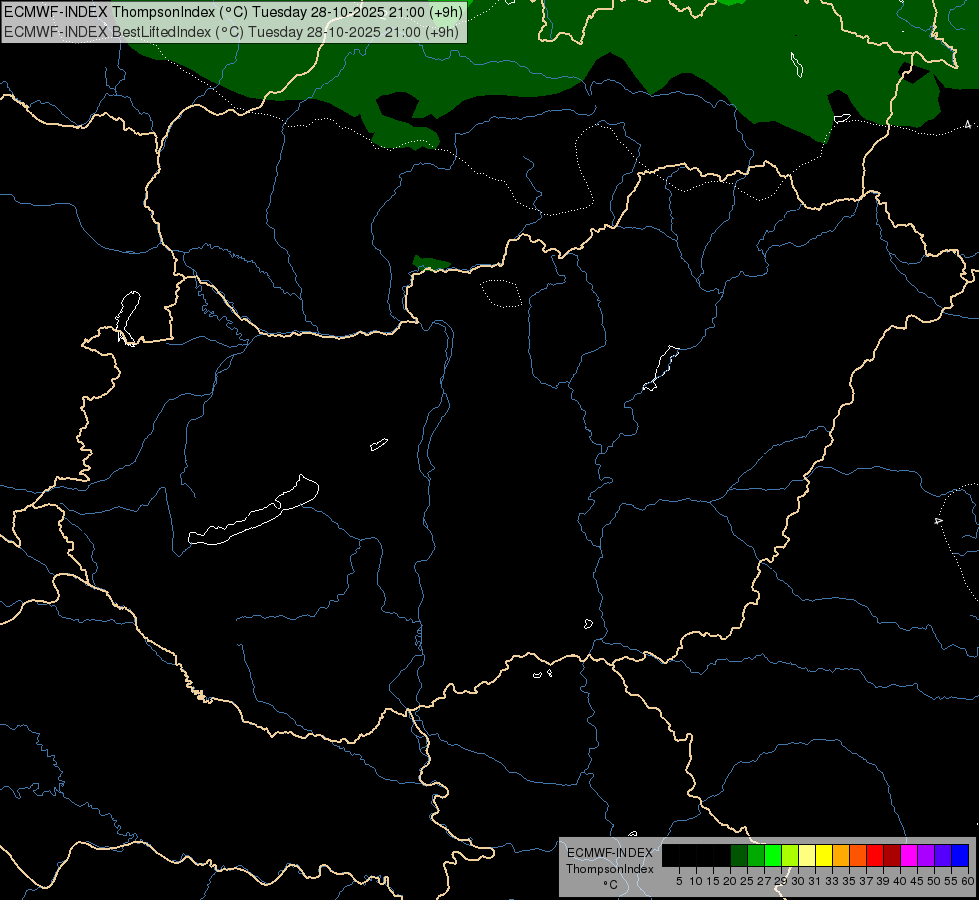Click the legend scale value 20

[730, 881]
